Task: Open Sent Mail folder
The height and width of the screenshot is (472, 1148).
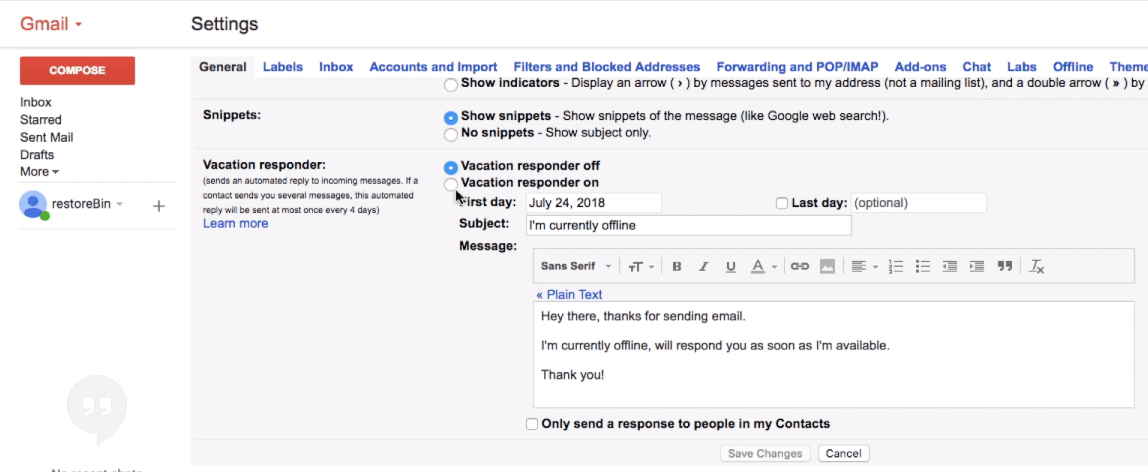Action: coord(47,138)
